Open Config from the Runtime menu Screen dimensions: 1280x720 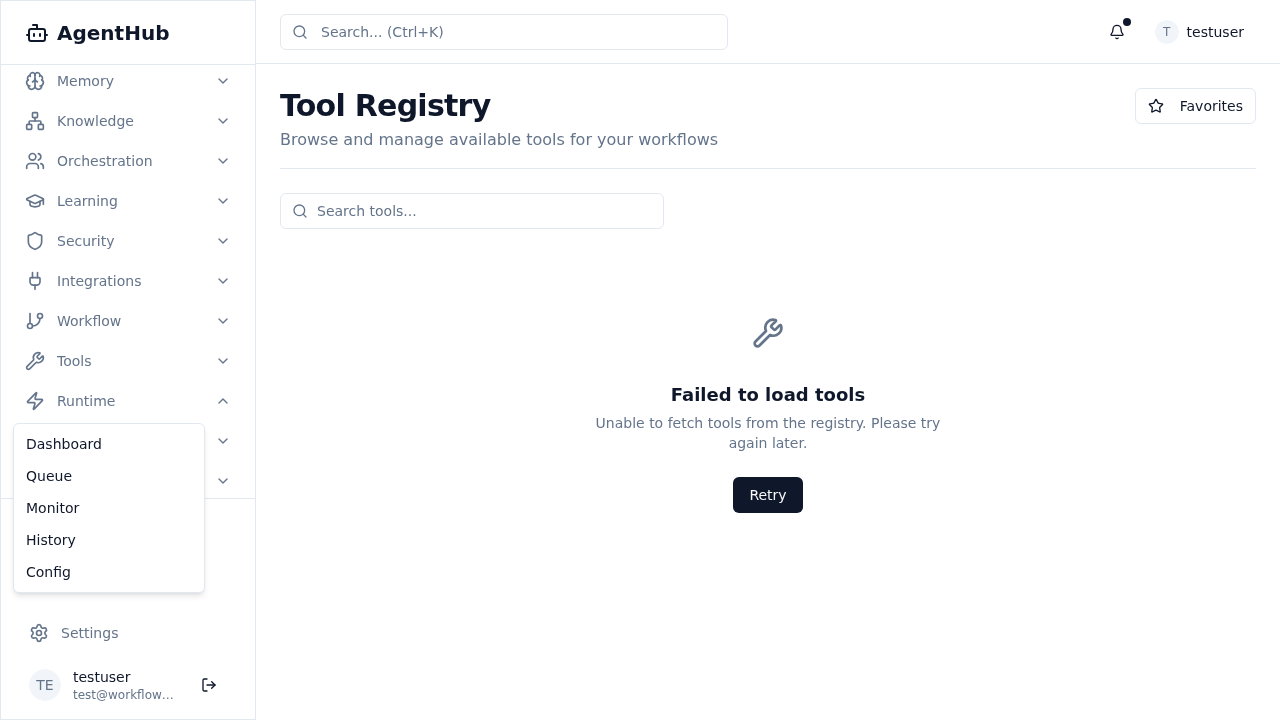(x=48, y=572)
